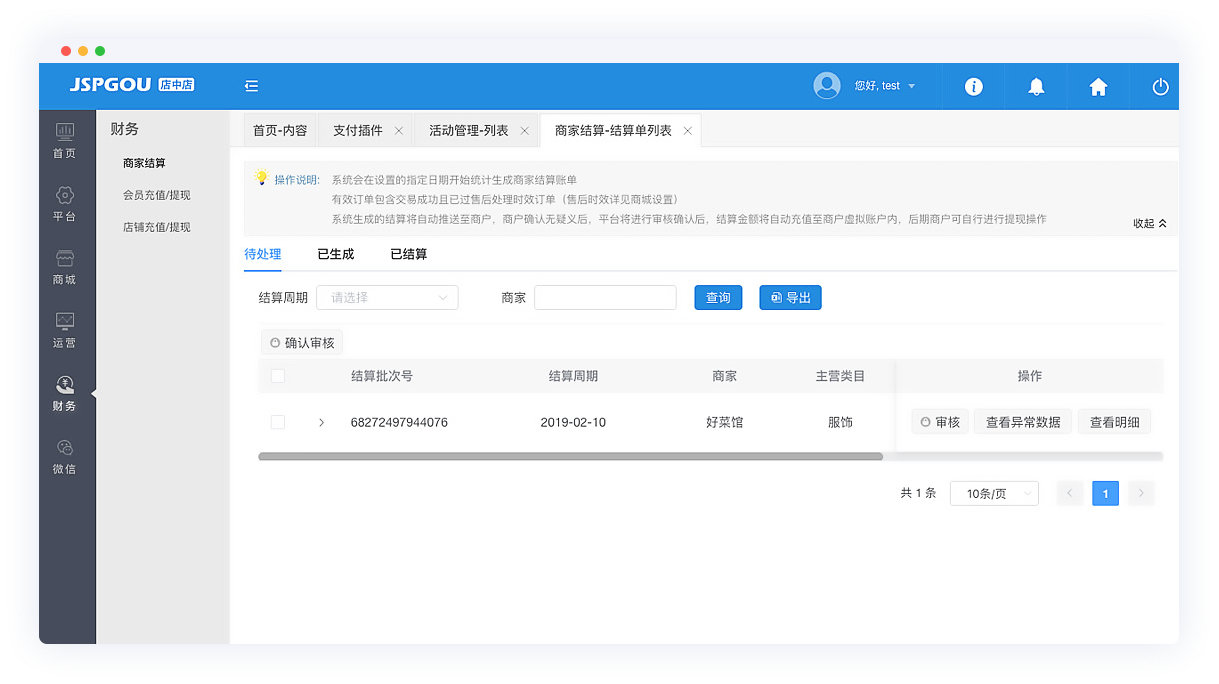Open notifications bell icon

(1036, 87)
